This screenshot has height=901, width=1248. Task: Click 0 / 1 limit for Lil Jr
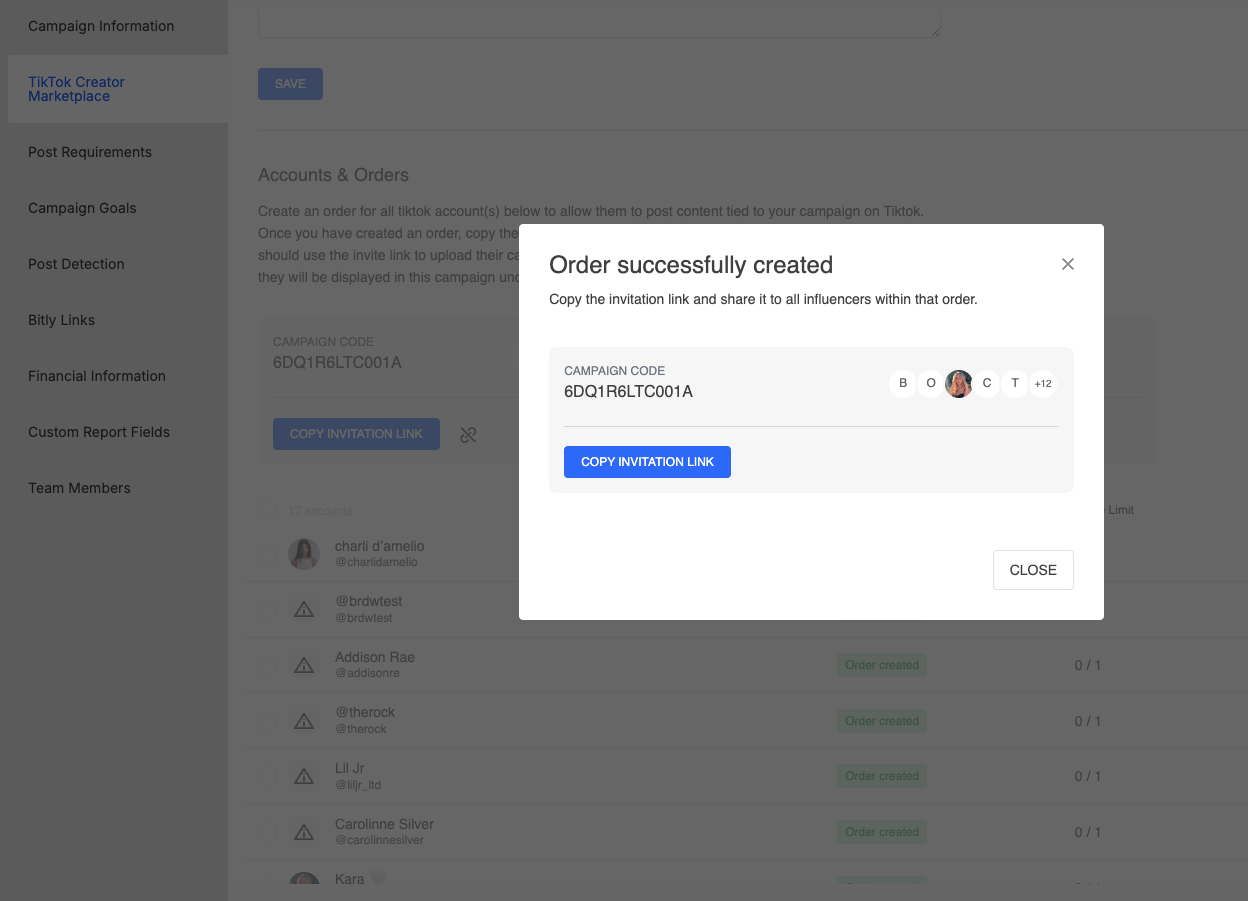(1087, 776)
